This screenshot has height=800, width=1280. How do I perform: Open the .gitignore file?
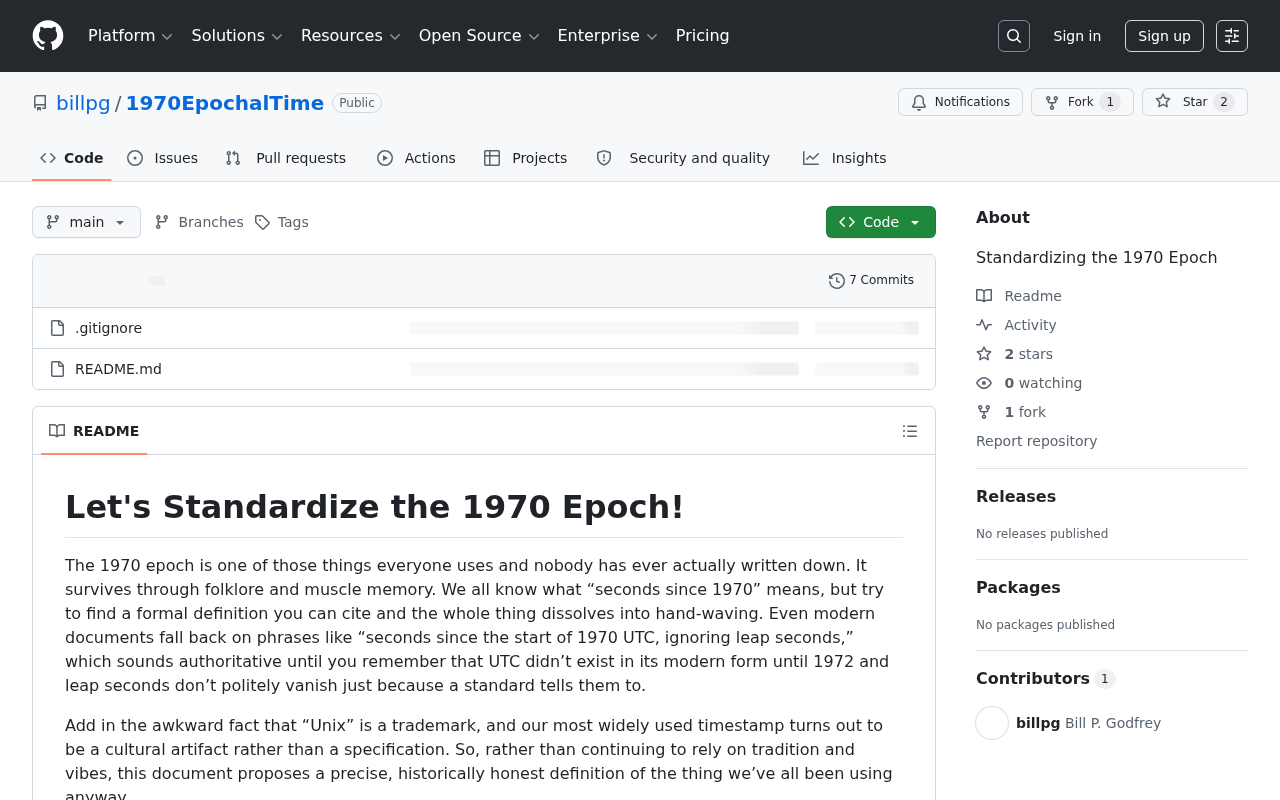pos(108,328)
